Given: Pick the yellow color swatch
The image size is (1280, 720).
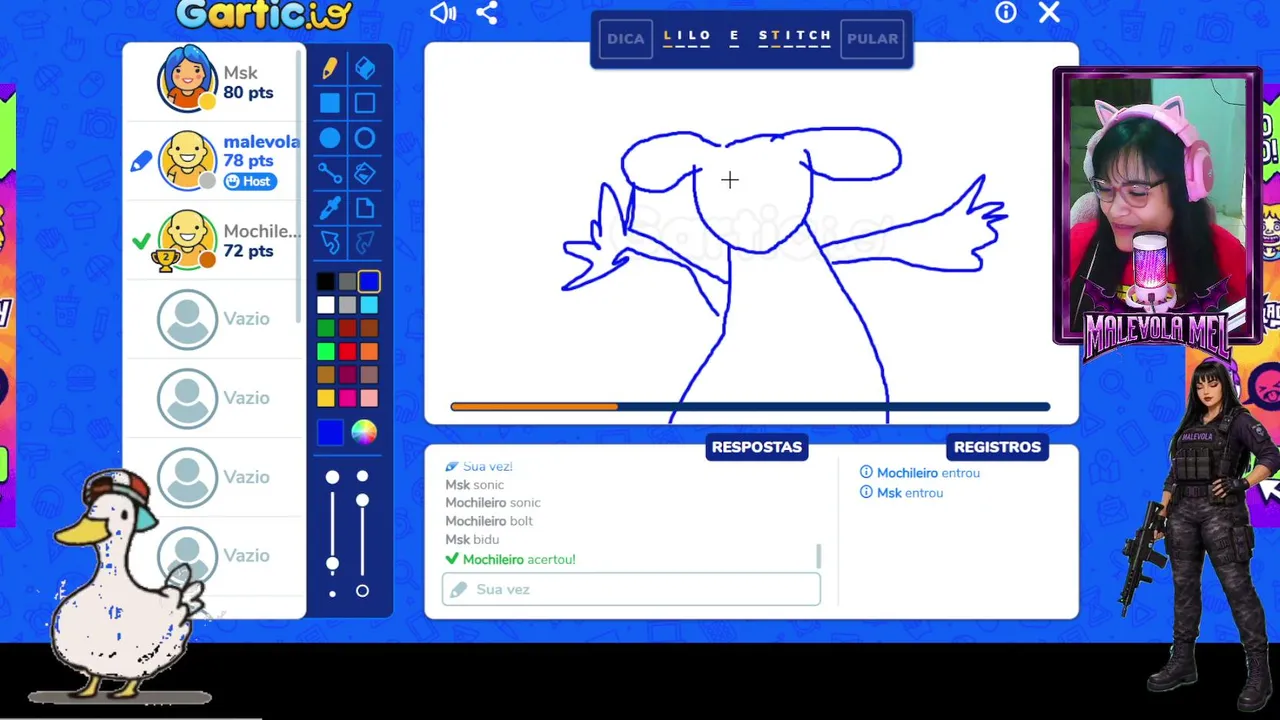Looking at the screenshot, I should pos(325,398).
